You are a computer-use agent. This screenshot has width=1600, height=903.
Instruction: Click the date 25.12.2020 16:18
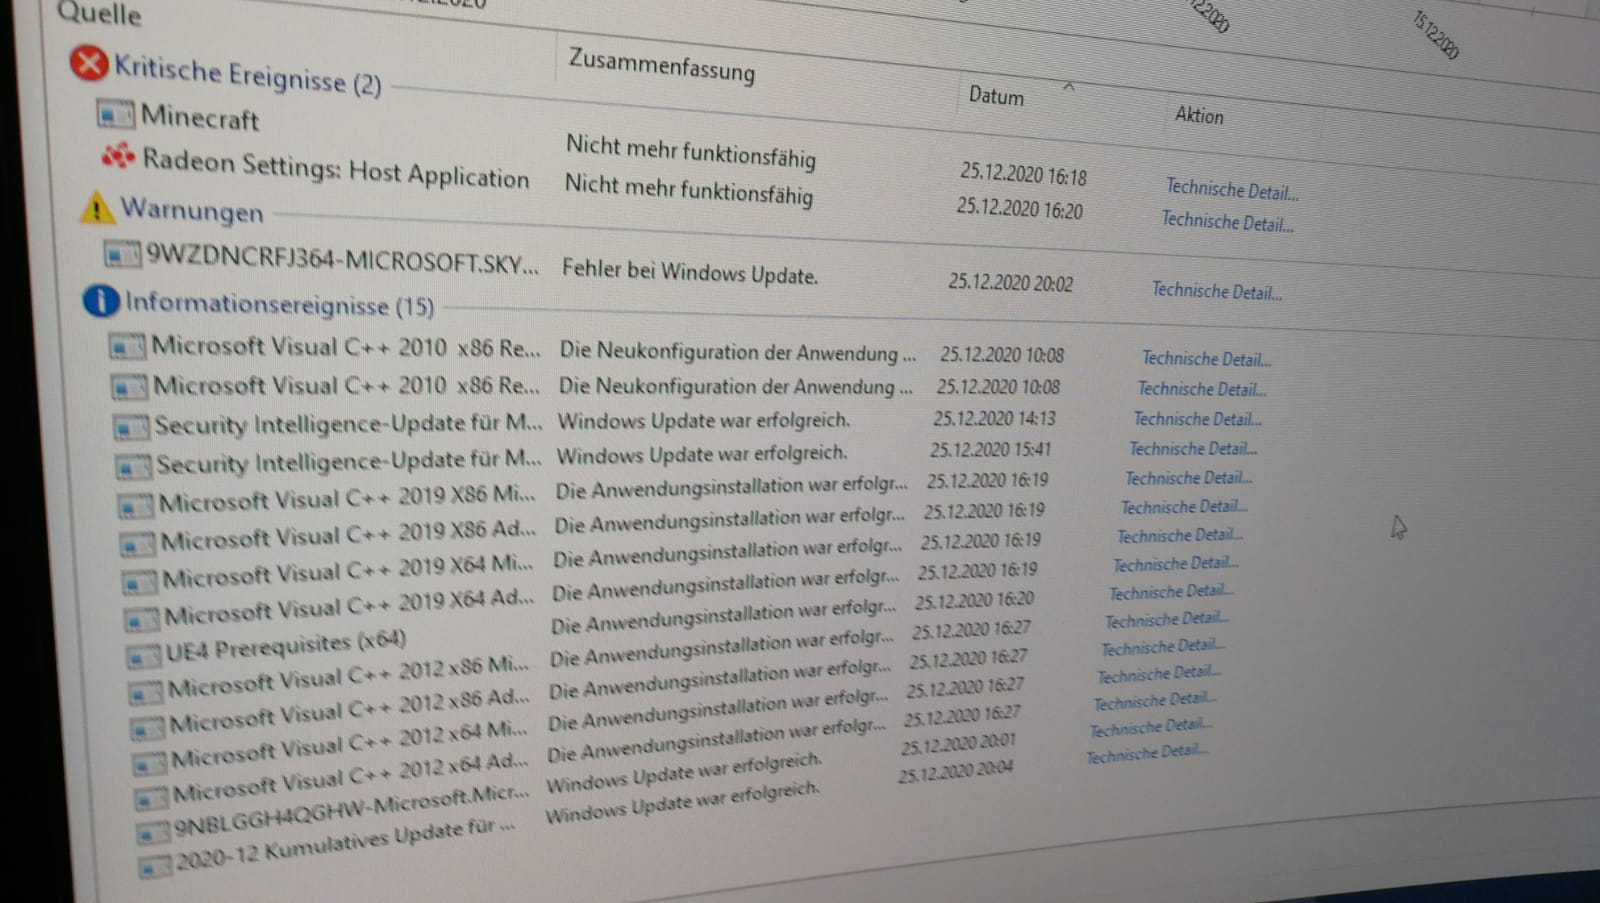click(1024, 174)
